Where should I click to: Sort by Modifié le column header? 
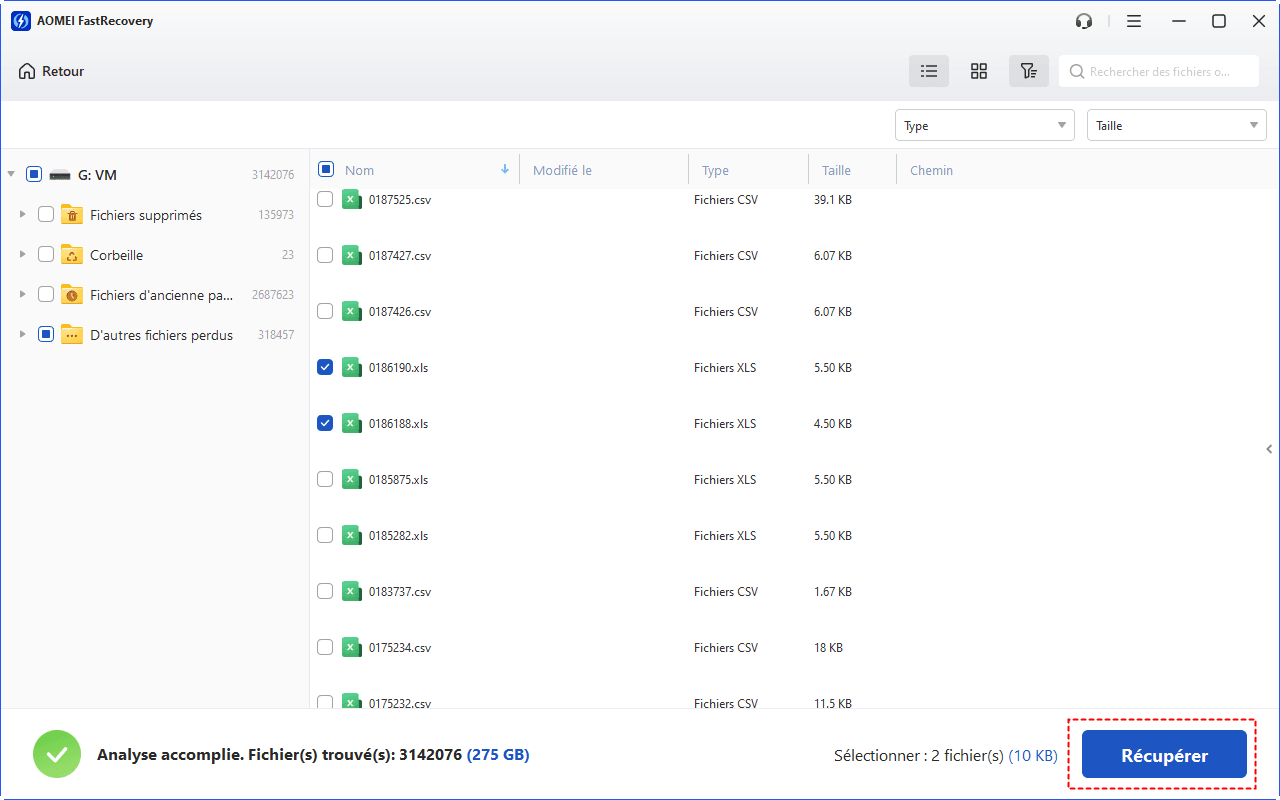pyautogui.click(x=562, y=170)
